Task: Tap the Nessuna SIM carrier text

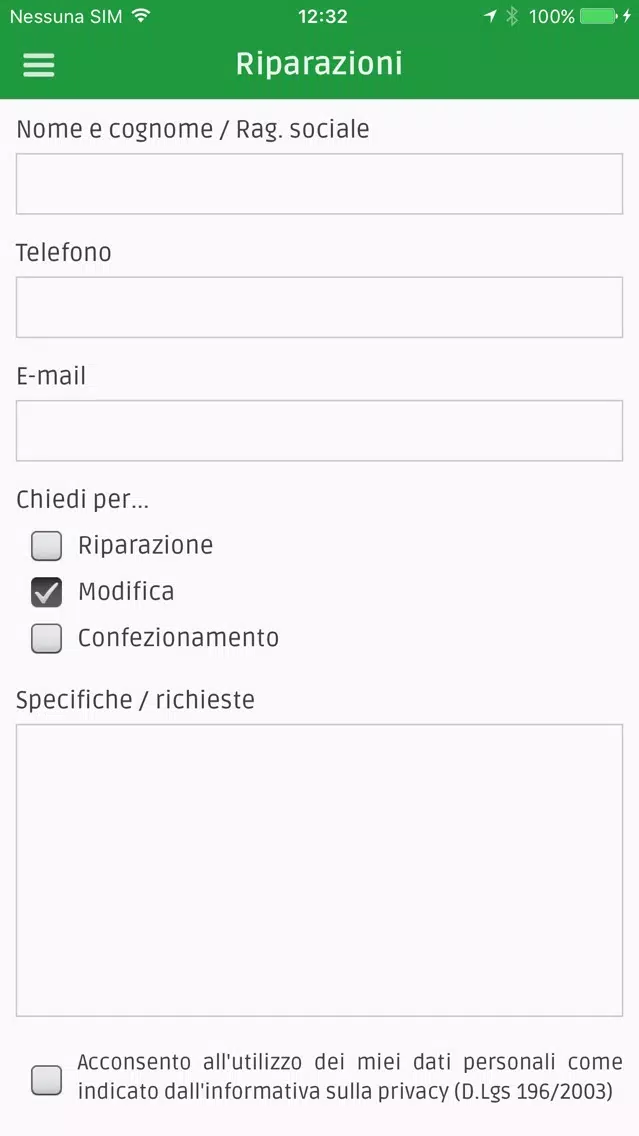Action: tap(66, 16)
